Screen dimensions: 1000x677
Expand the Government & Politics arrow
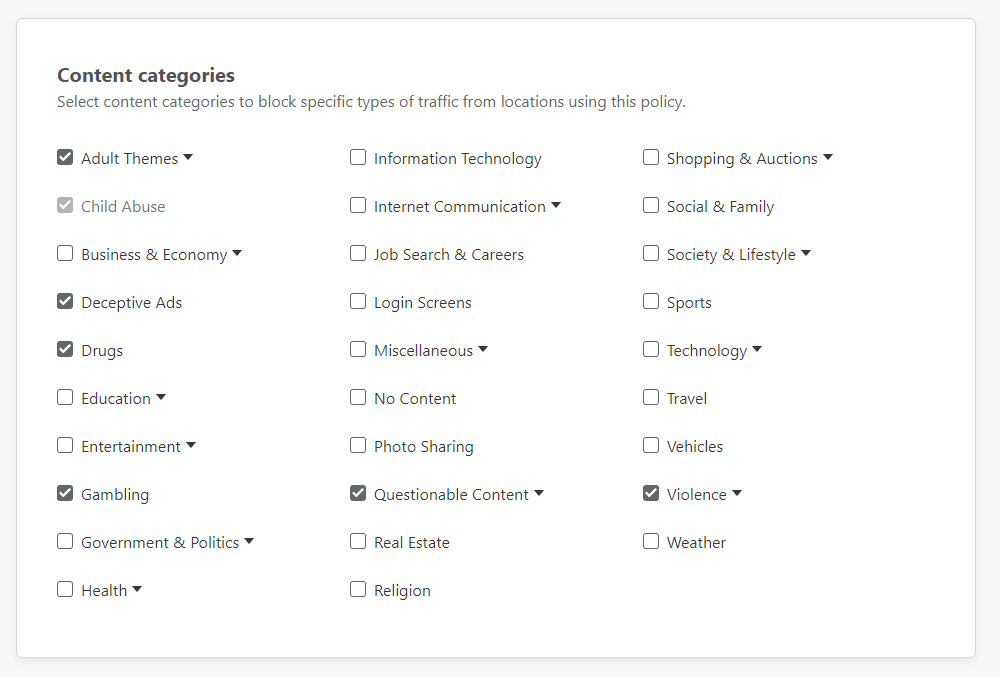249,541
